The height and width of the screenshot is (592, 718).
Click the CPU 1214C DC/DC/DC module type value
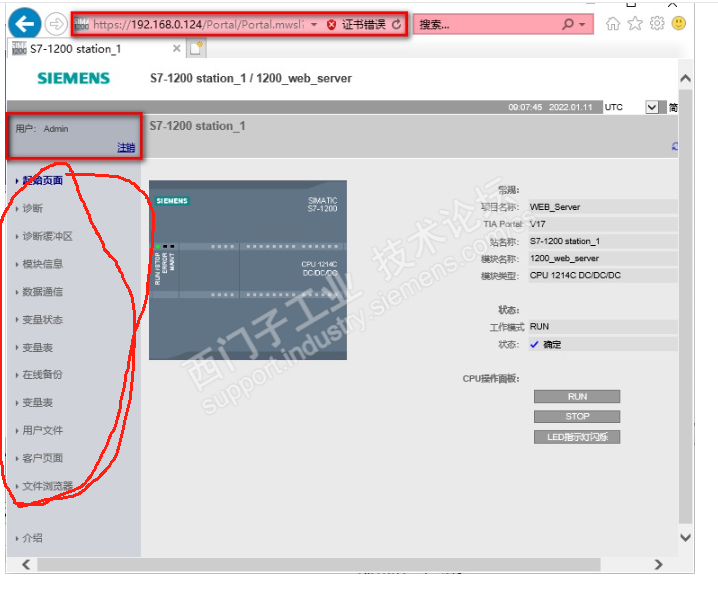point(575,275)
